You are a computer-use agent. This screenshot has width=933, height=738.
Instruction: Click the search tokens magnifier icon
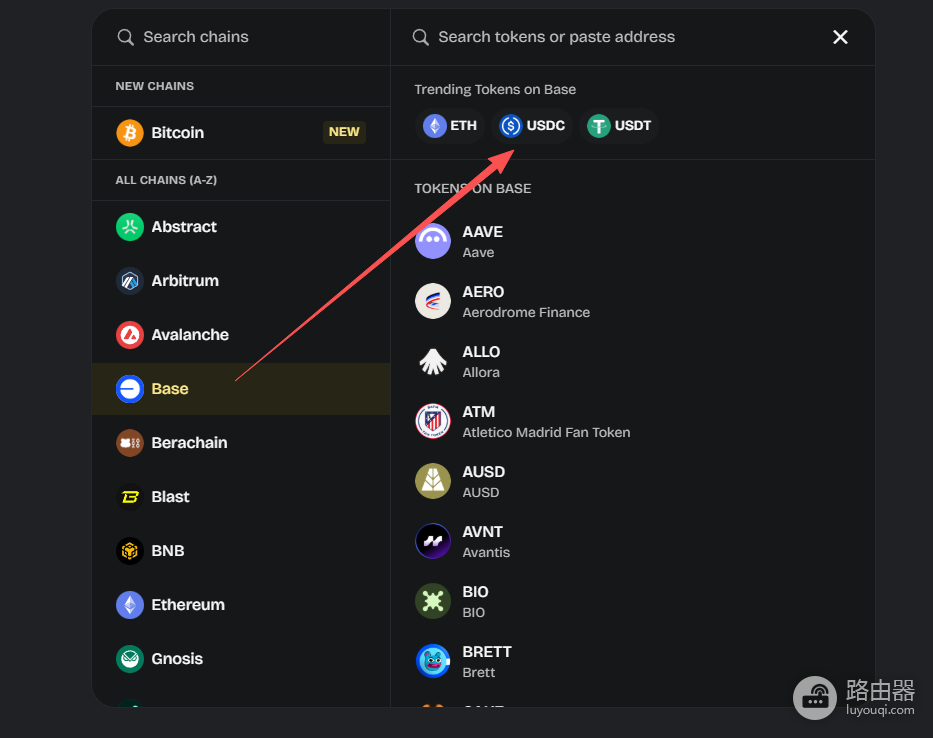(x=420, y=37)
